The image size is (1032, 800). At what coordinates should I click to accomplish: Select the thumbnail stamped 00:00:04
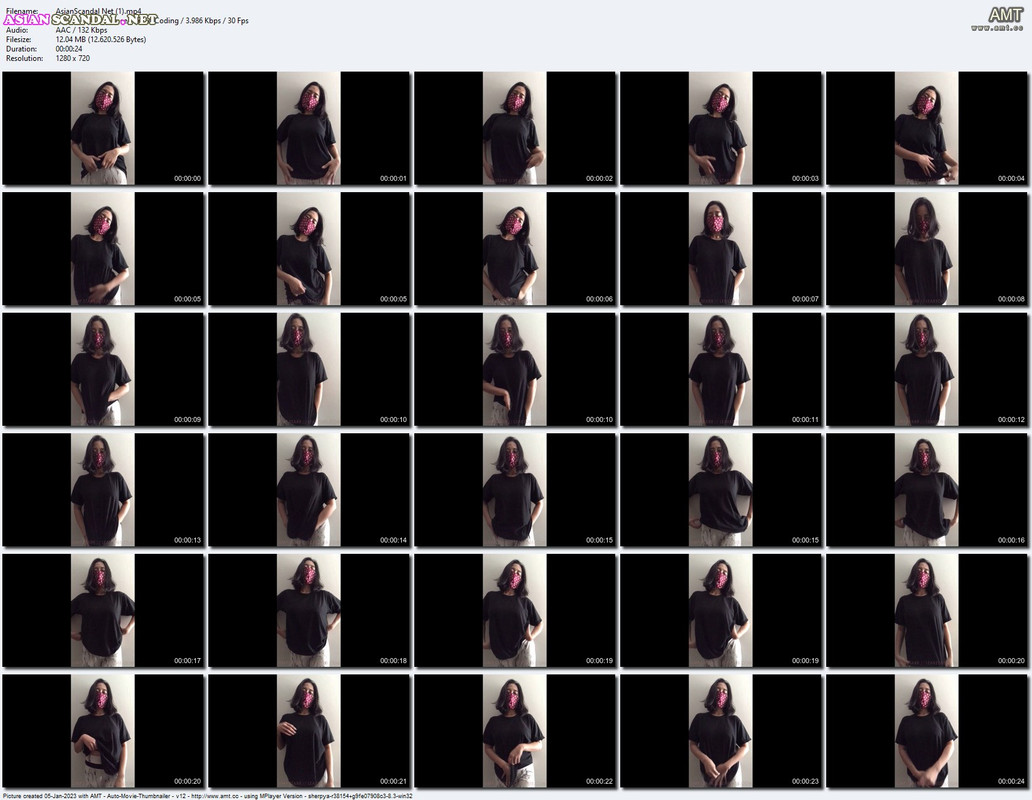(927, 128)
